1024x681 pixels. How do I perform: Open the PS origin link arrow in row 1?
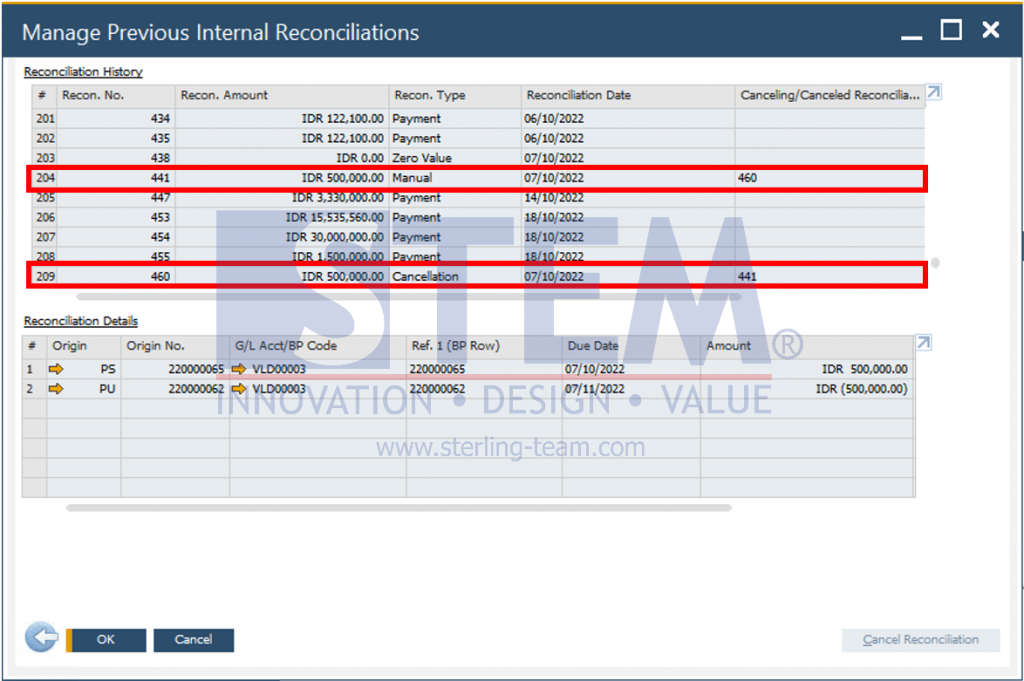pos(56,369)
